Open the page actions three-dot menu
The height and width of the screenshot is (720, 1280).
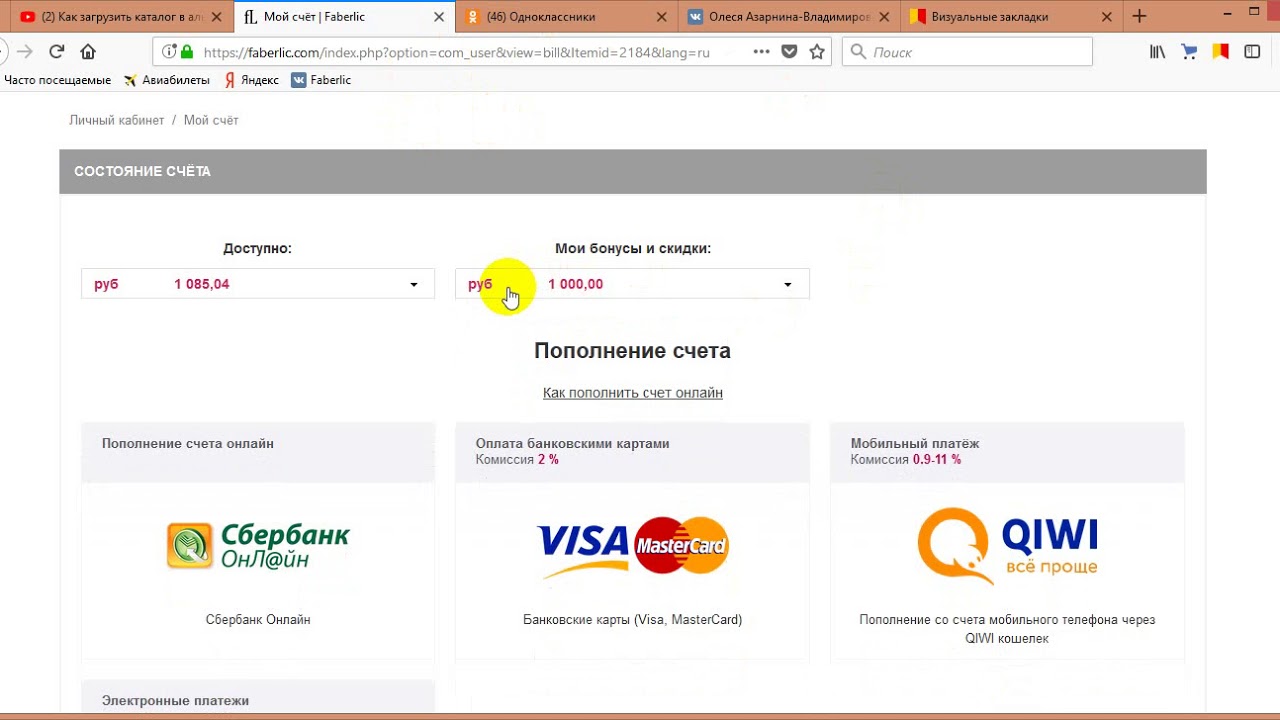[761, 52]
